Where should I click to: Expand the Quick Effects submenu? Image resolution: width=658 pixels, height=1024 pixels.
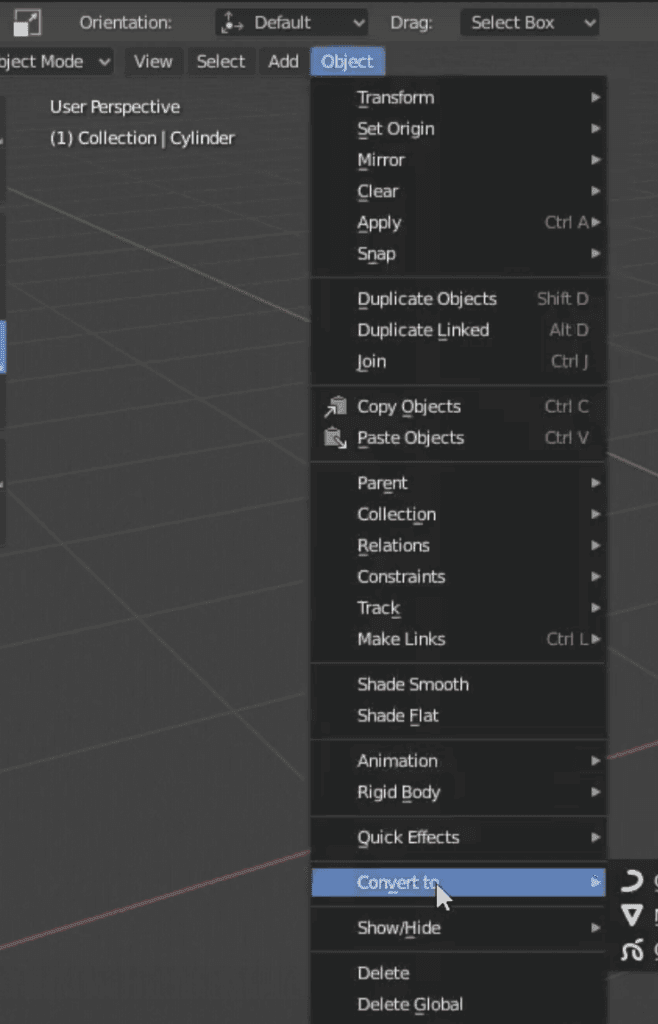click(x=459, y=837)
